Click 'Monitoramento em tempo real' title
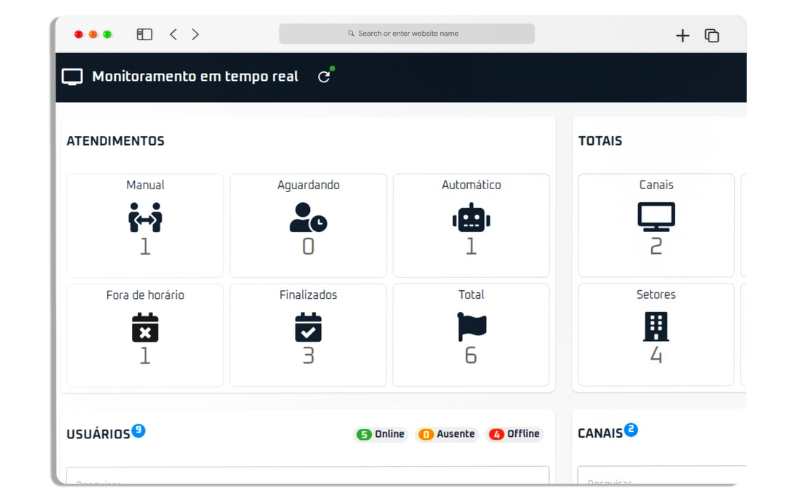800x500 pixels. [x=195, y=77]
